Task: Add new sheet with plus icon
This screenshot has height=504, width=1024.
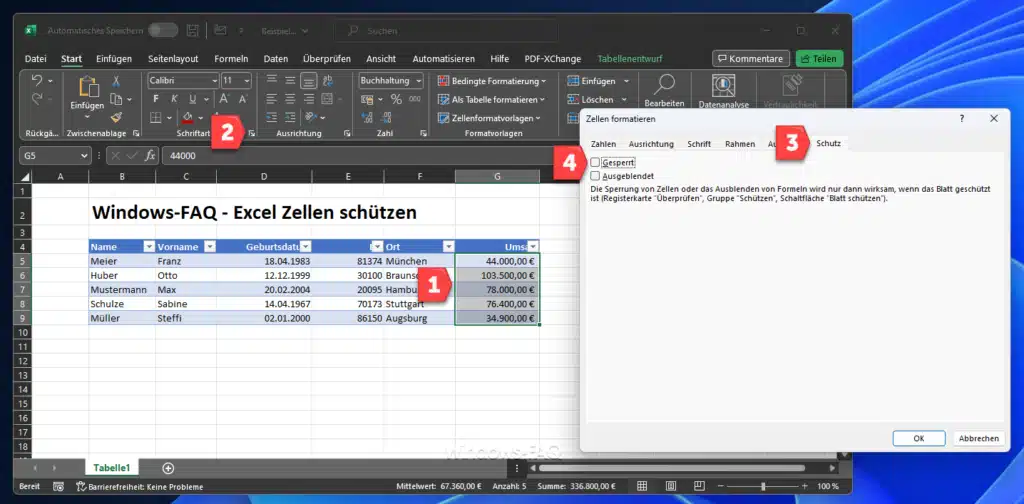Action: [x=168, y=467]
